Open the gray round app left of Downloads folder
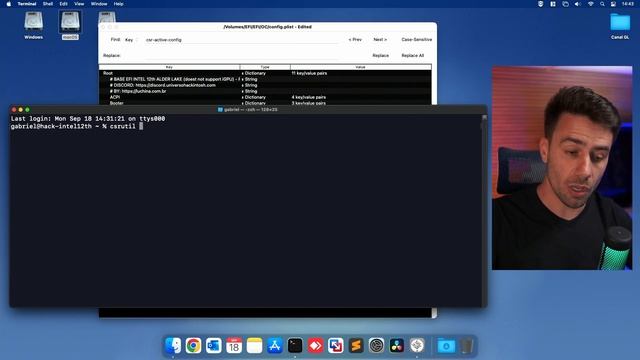 click(x=417, y=346)
